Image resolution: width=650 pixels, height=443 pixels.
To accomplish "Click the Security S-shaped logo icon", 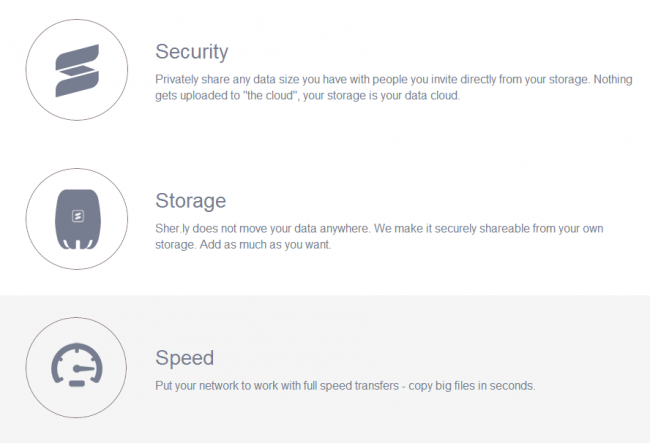I will tap(77, 70).
